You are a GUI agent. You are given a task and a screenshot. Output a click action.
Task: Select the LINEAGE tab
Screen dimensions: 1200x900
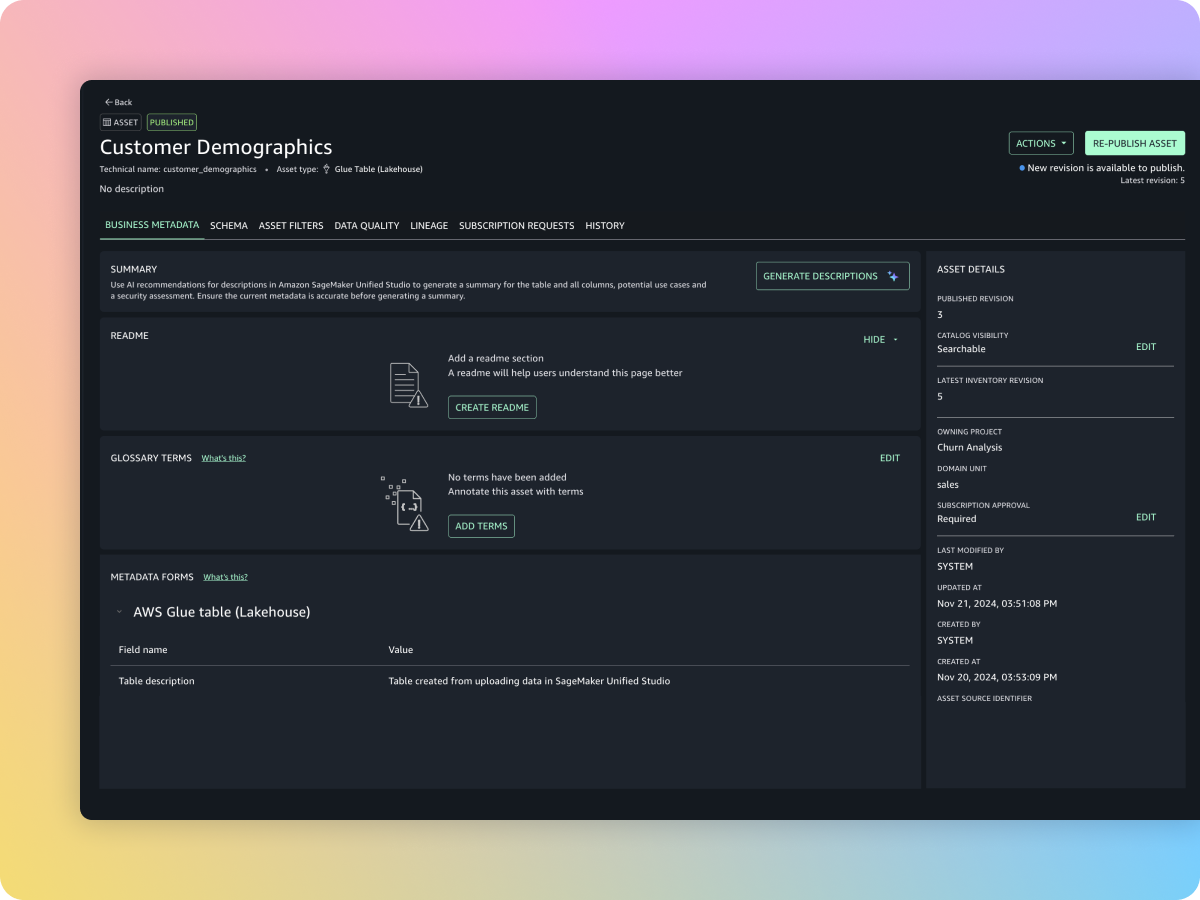(x=429, y=226)
